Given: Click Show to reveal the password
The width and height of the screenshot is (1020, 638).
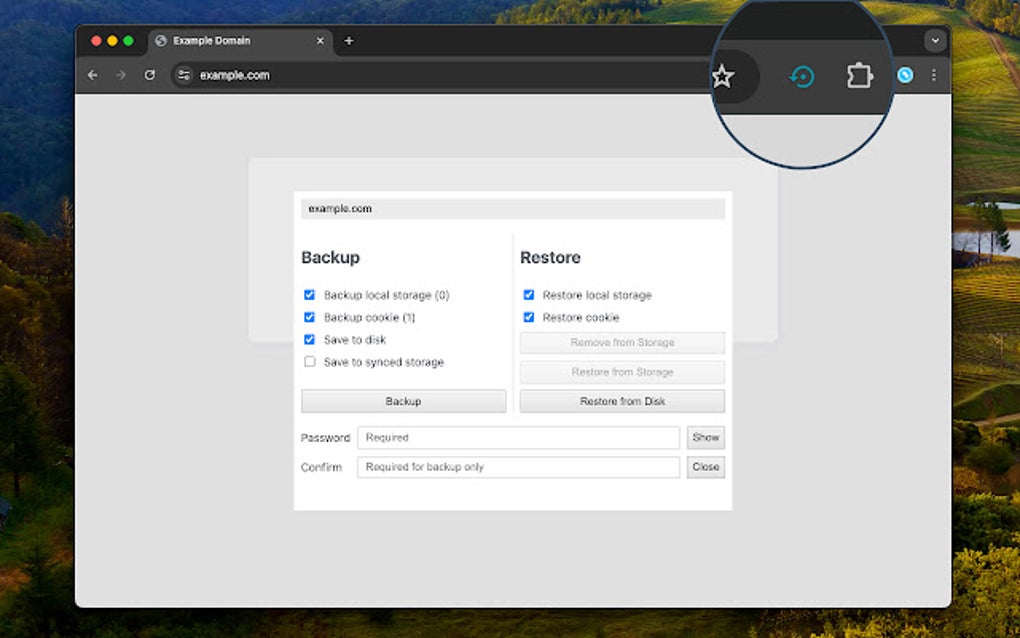Looking at the screenshot, I should tap(705, 437).
